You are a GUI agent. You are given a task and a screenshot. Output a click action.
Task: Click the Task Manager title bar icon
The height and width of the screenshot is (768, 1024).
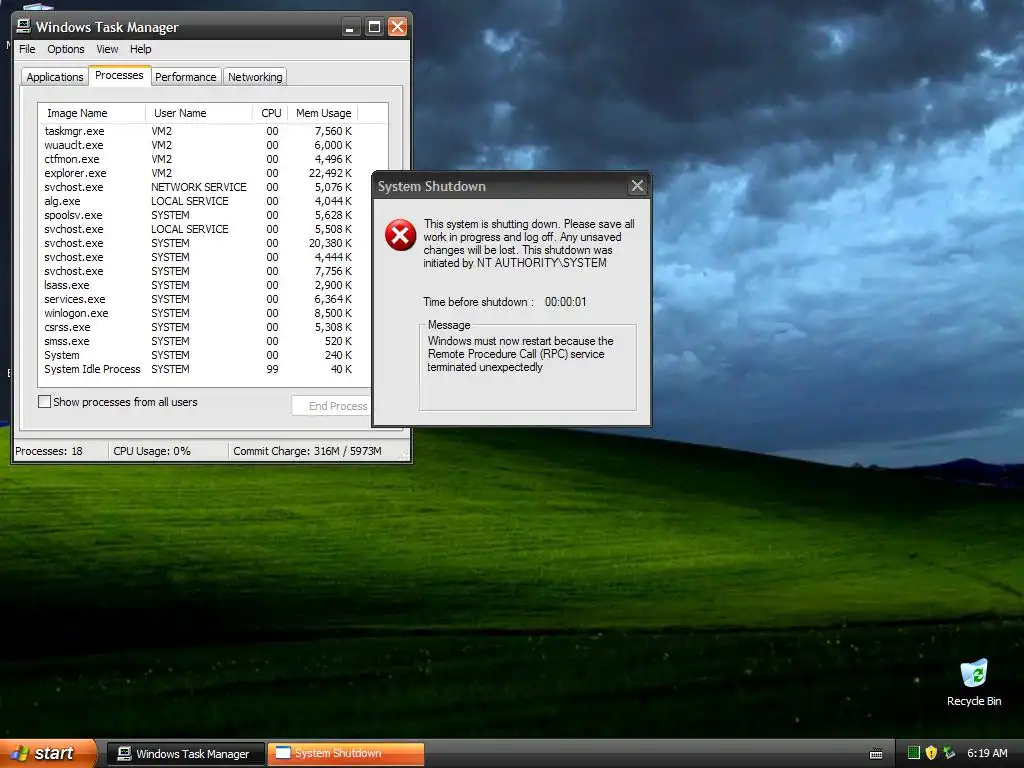24,26
